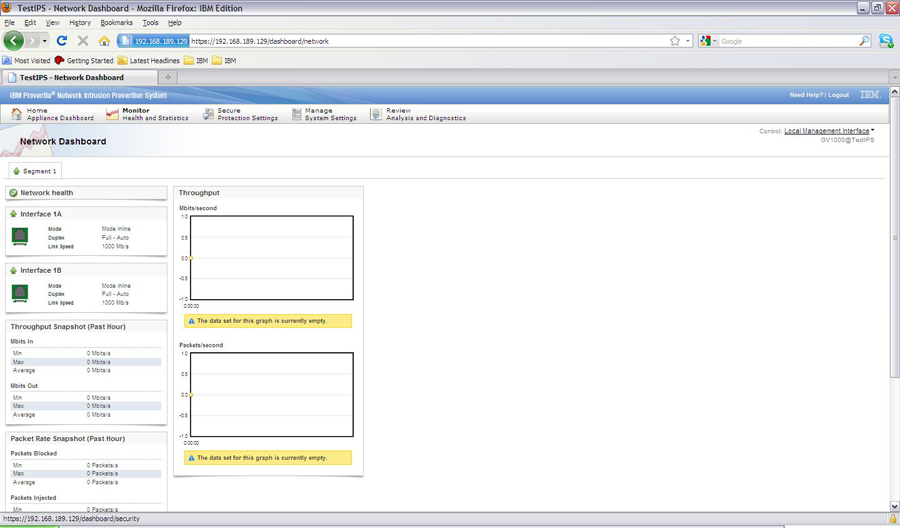Open a new browser tab

(168, 77)
